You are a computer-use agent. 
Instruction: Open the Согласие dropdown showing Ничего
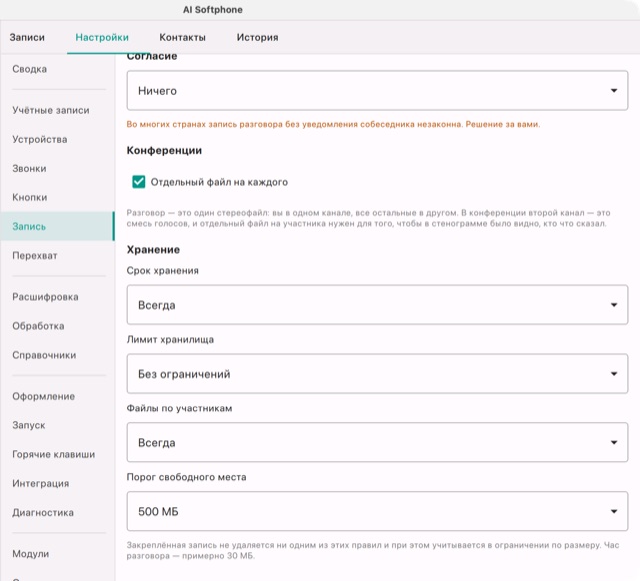coord(377,90)
